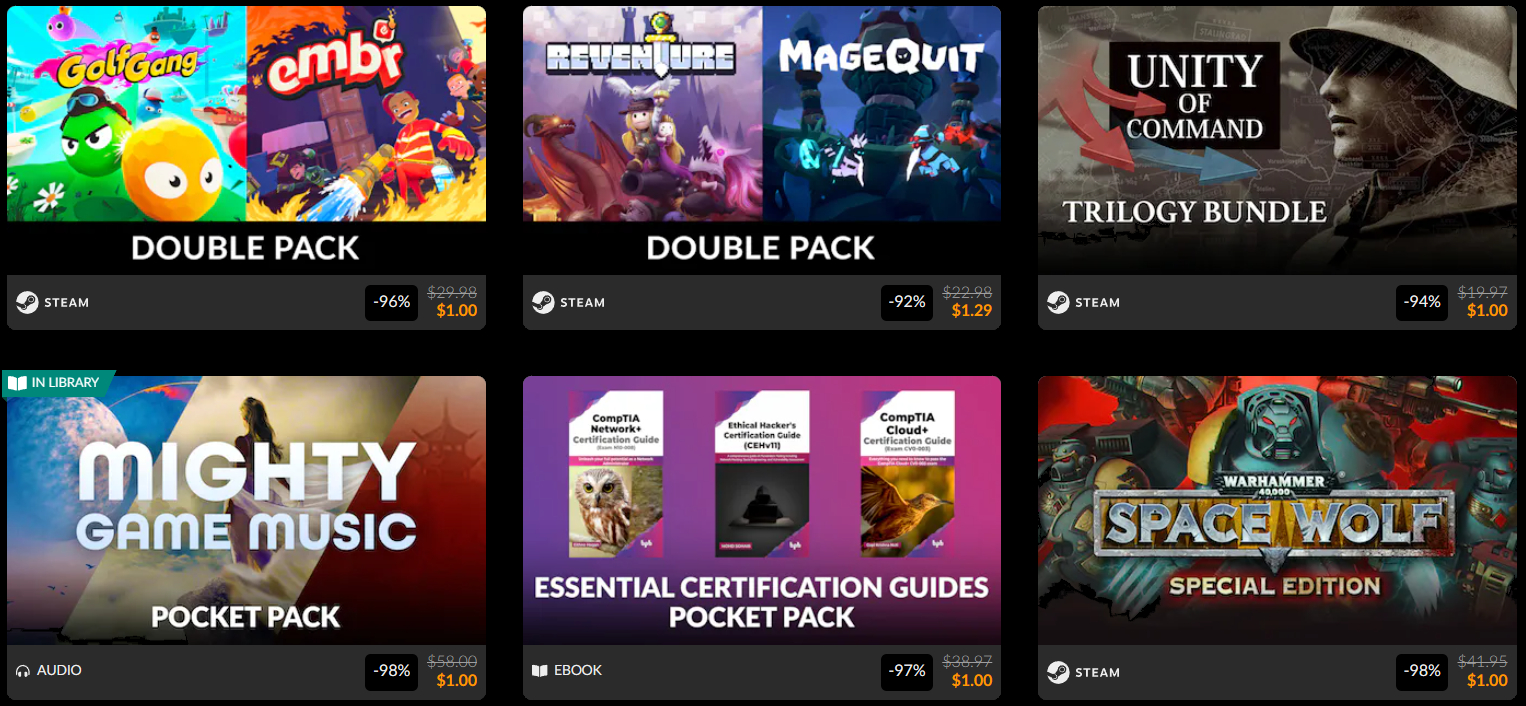Open Unity of Command Trilogy Bundle image
The height and width of the screenshot is (706, 1526).
point(1277,140)
